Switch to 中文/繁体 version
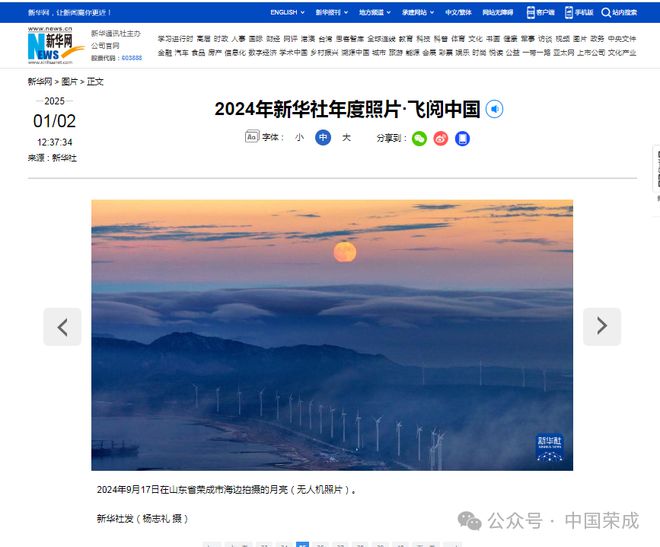 click(x=458, y=12)
